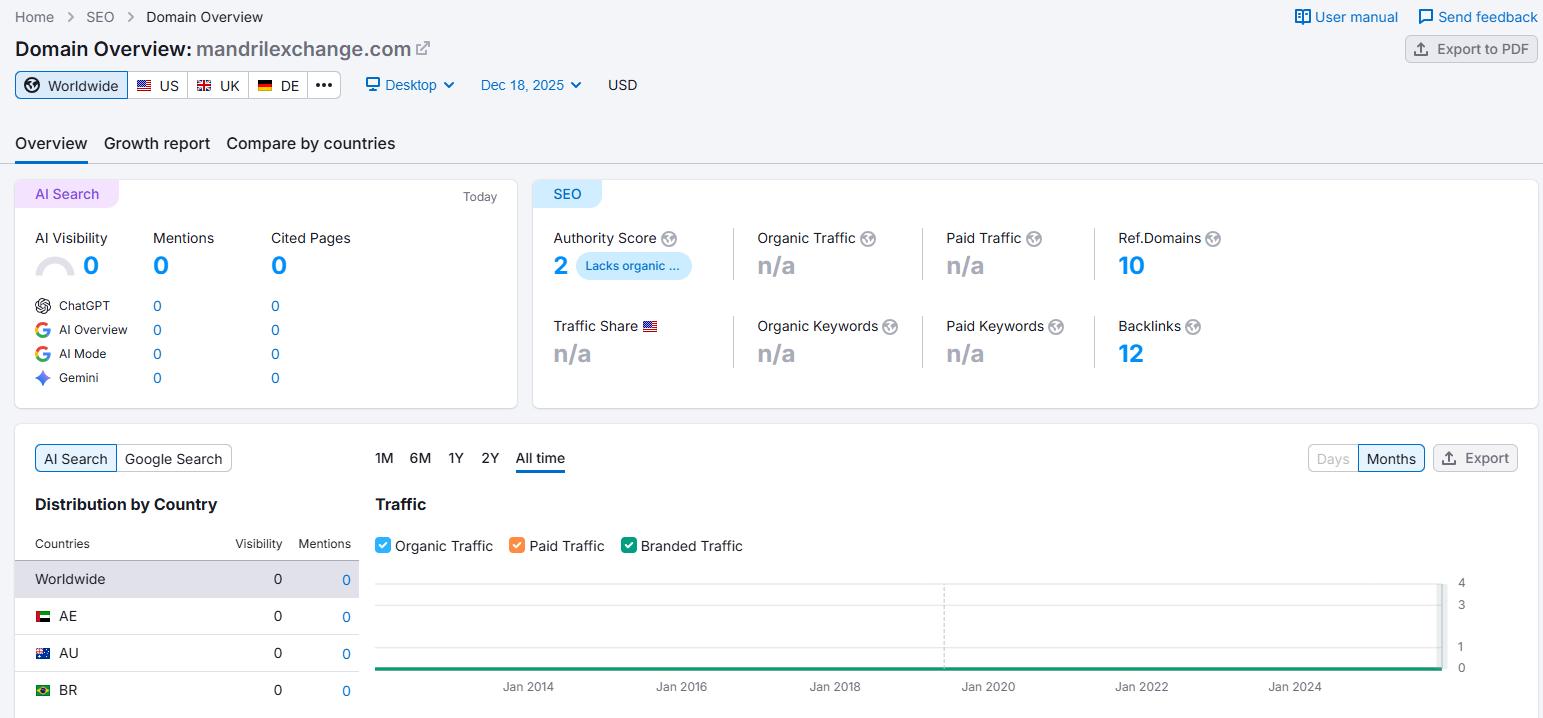This screenshot has height=718, width=1543.
Task: Click the USD currency label
Action: click(622, 85)
